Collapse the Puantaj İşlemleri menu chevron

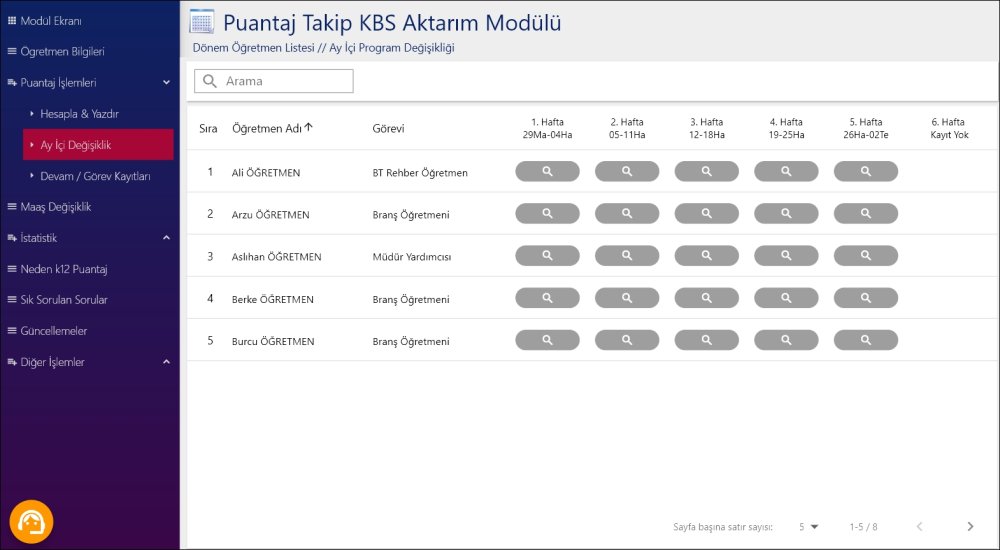point(166,82)
